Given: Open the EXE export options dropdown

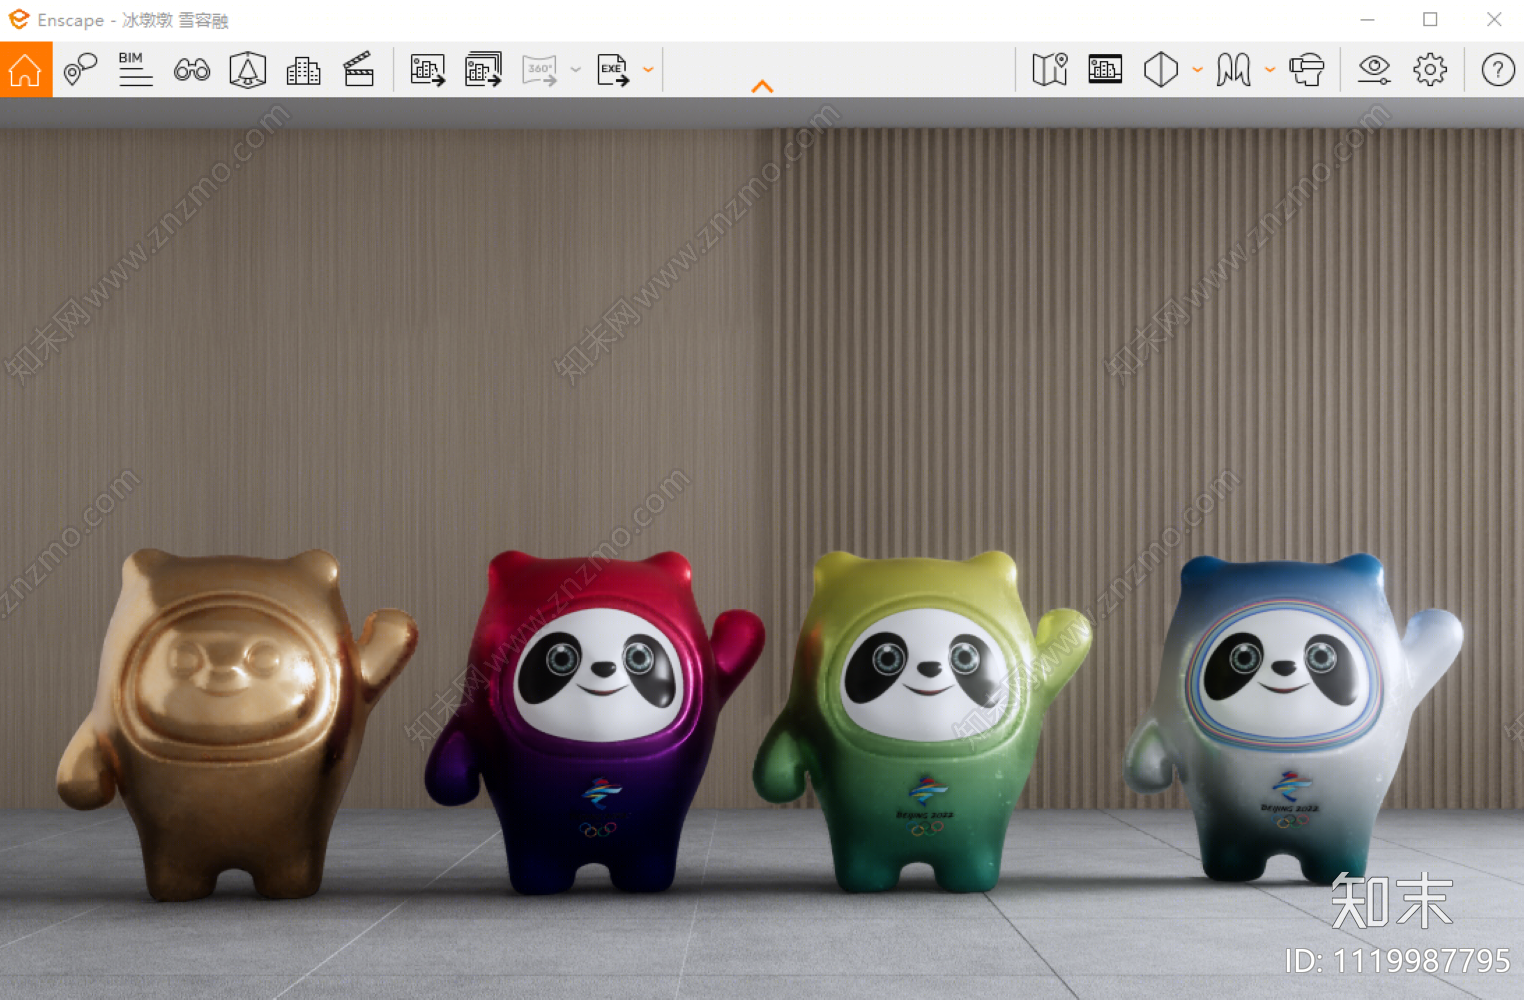Looking at the screenshot, I should (648, 70).
